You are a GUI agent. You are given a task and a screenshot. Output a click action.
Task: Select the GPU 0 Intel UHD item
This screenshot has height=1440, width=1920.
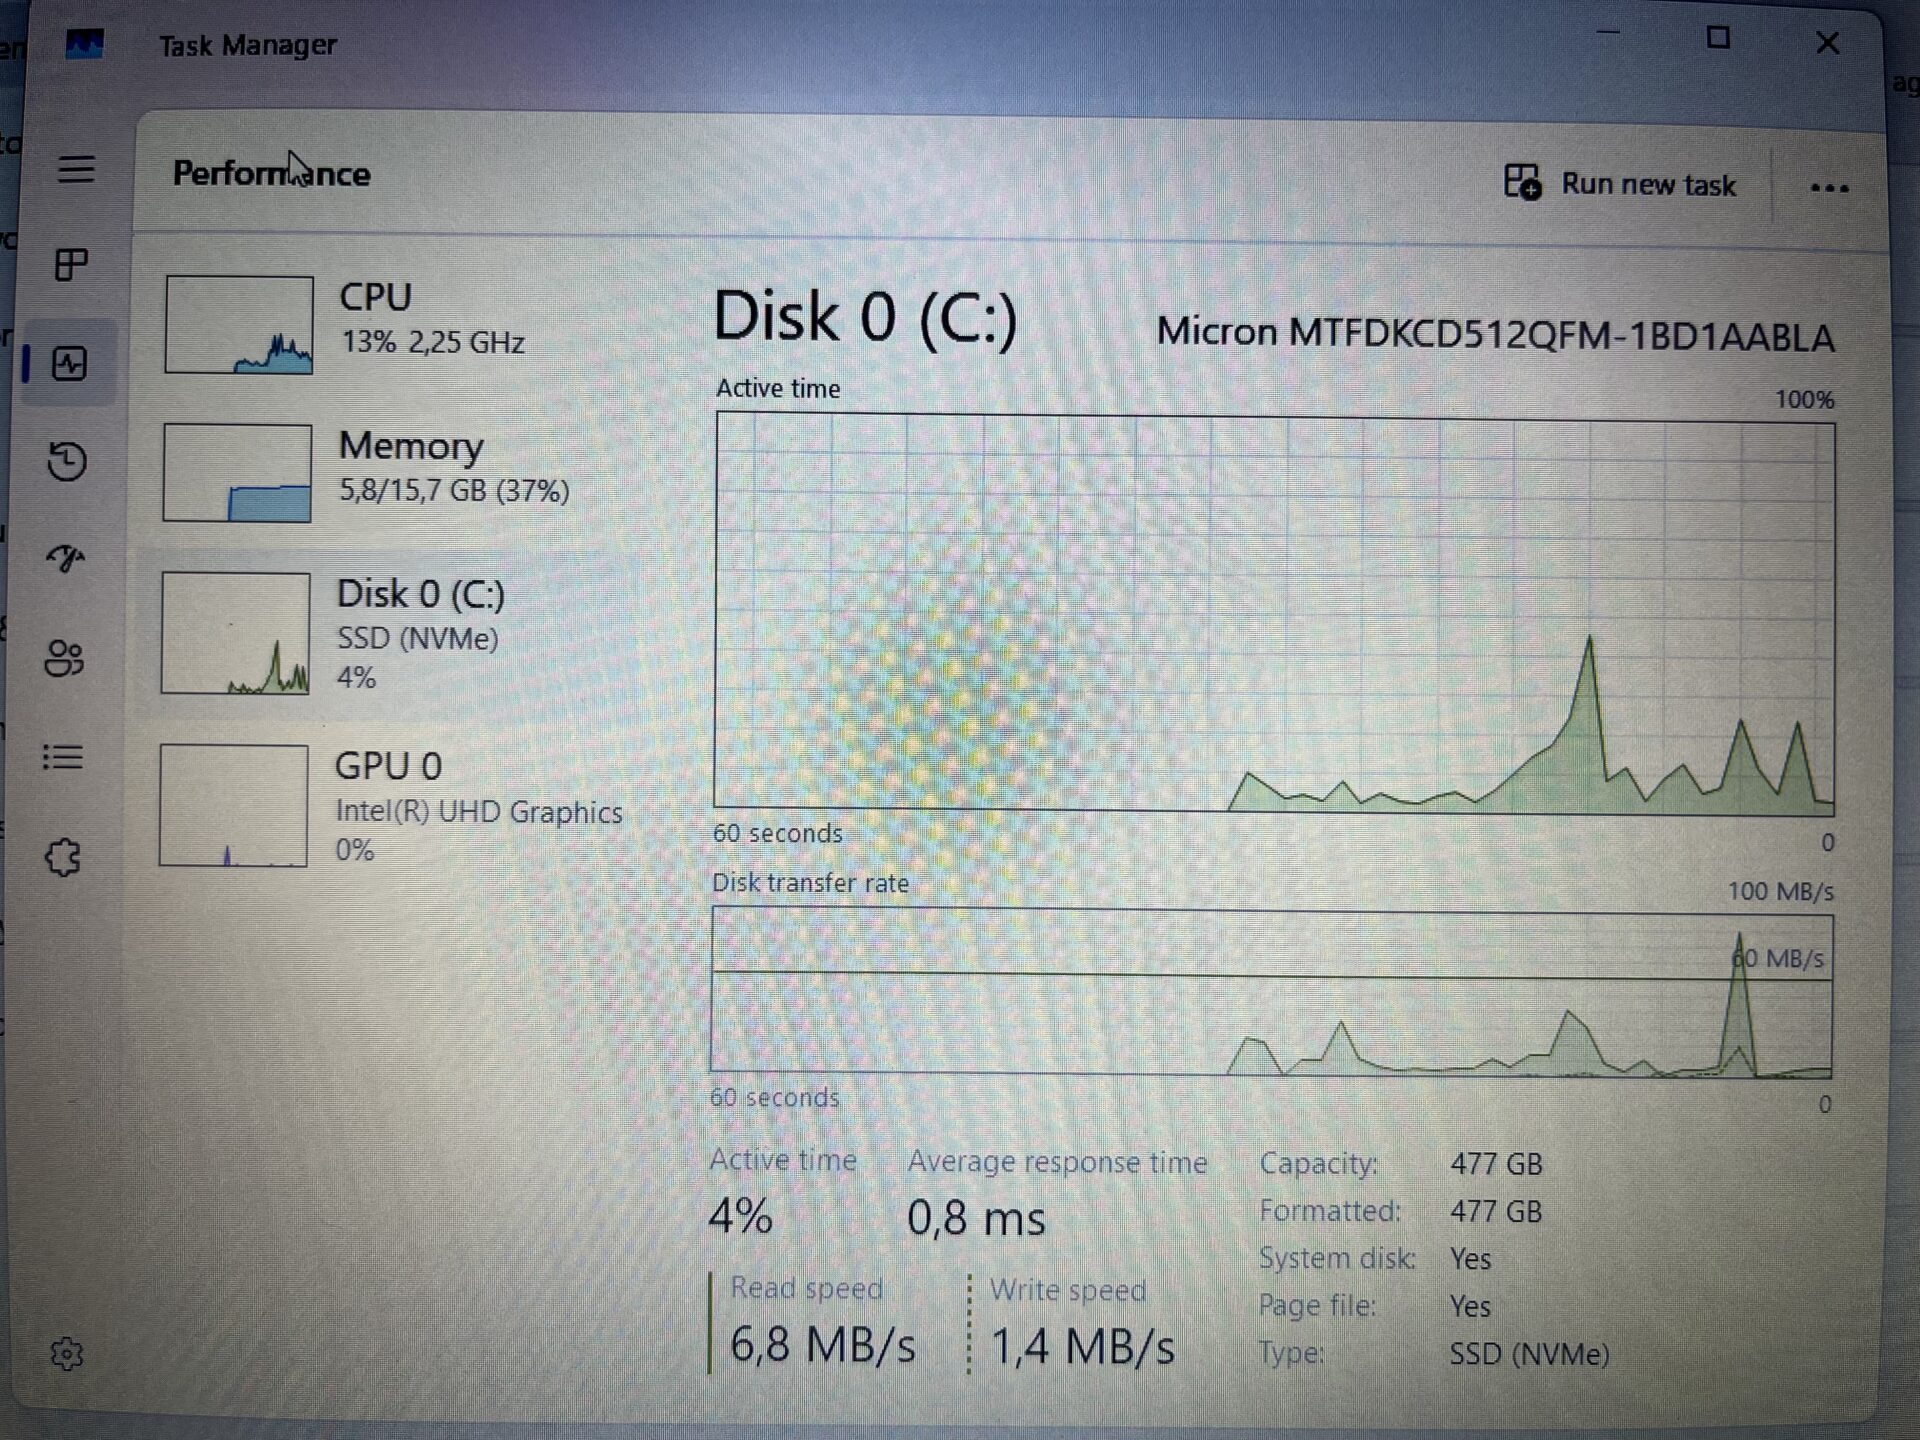396,806
